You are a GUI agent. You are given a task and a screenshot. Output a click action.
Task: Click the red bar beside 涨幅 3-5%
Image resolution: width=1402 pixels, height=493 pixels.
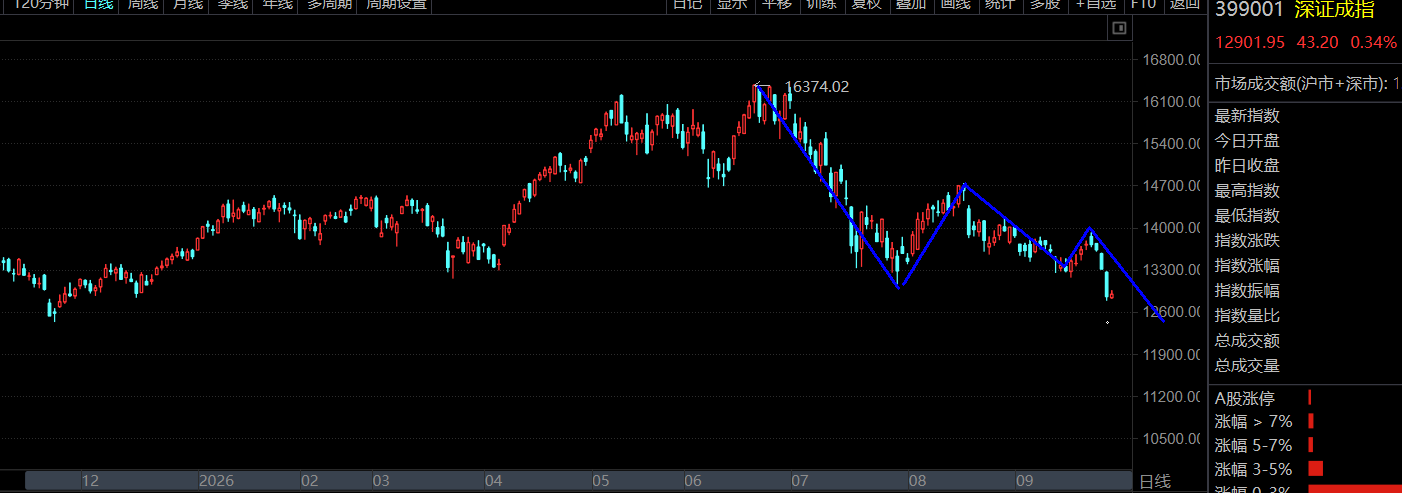1315,469
